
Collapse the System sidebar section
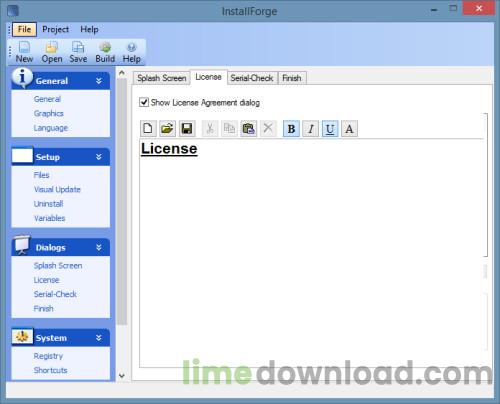point(99,338)
